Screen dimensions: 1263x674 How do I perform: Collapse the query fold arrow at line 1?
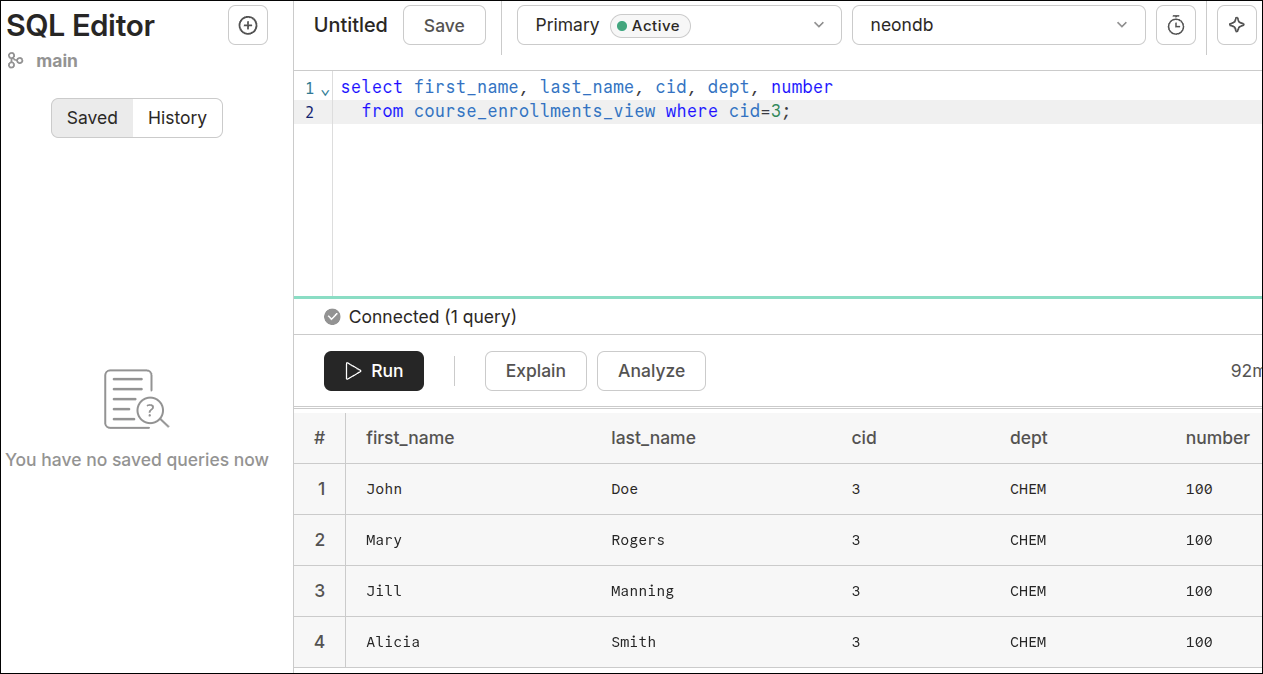(x=325, y=90)
